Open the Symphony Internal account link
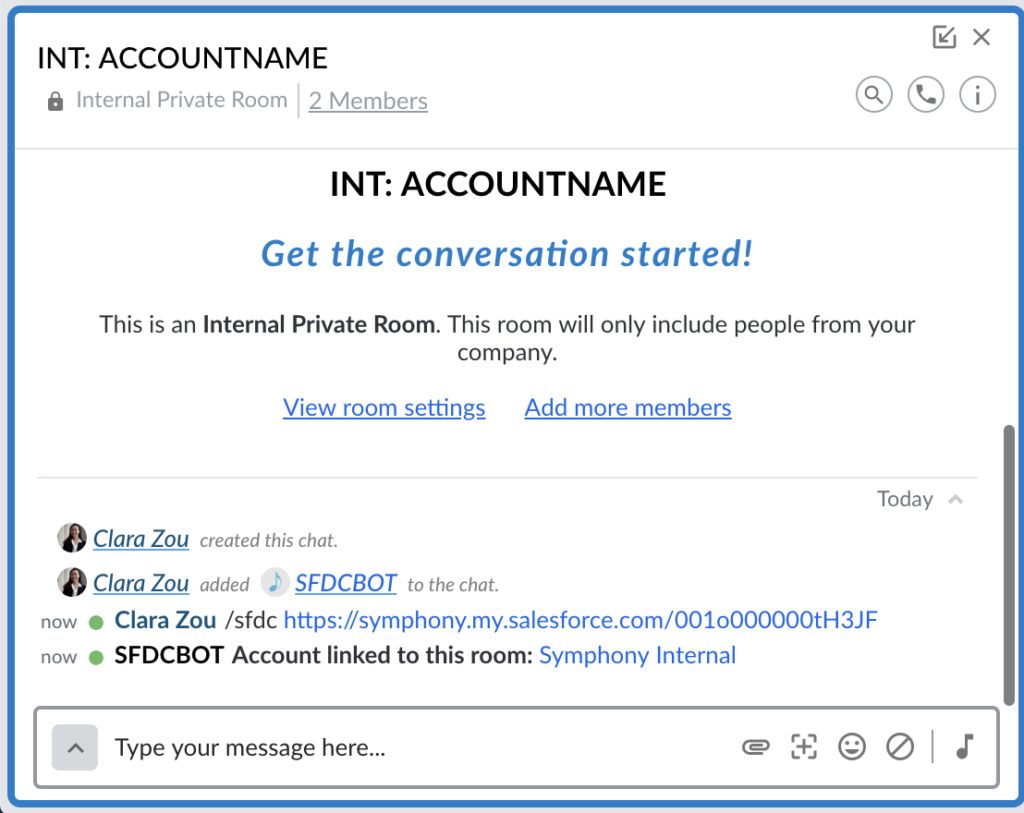 [x=637, y=655]
